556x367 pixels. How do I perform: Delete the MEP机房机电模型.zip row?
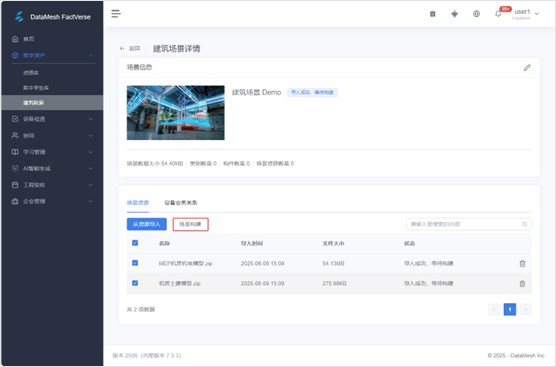[522, 263]
